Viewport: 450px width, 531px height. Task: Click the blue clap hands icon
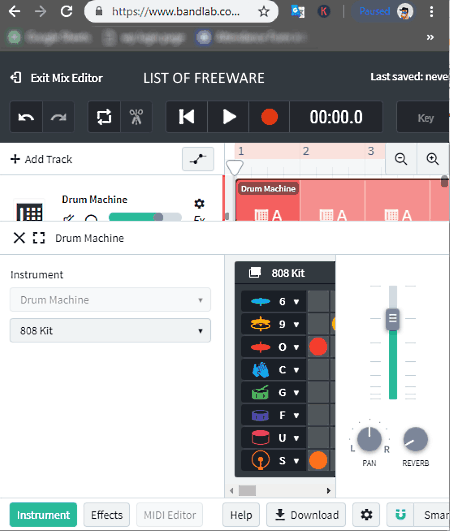pos(260,369)
